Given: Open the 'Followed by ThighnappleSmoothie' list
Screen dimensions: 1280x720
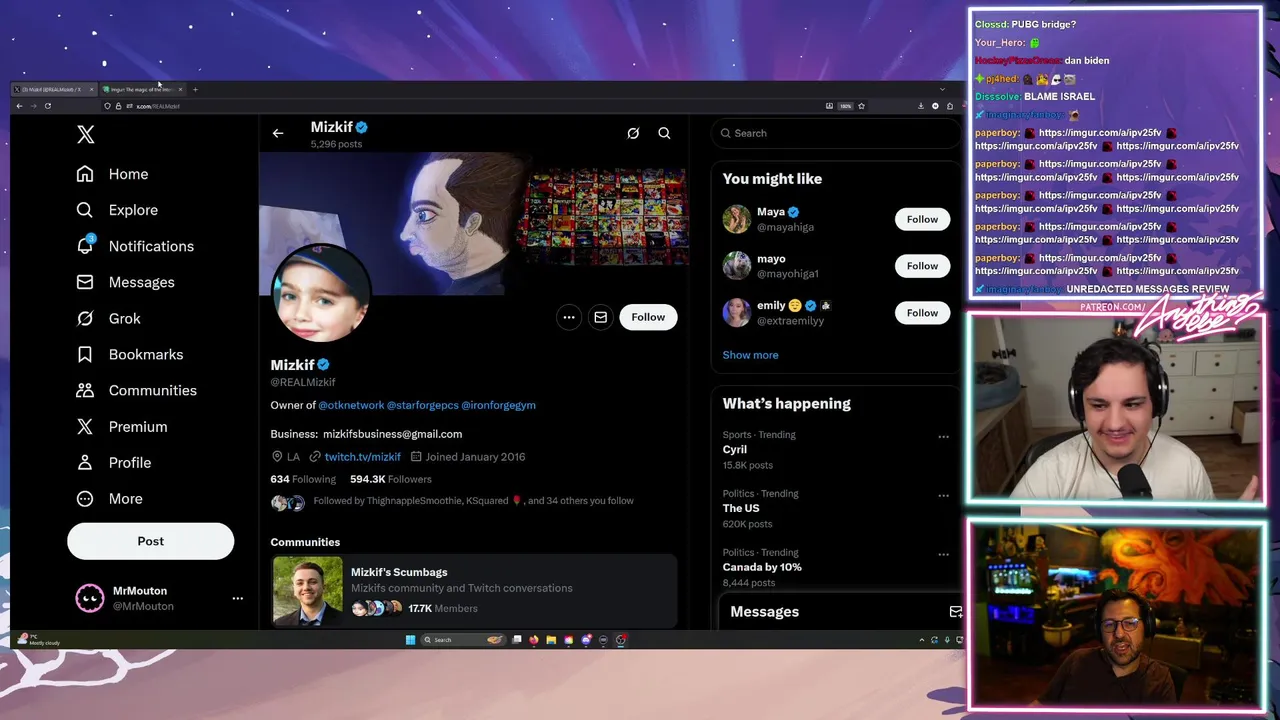Looking at the screenshot, I should (473, 501).
